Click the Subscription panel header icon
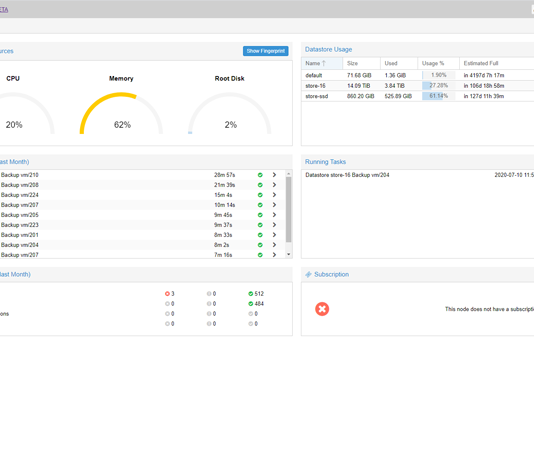 pos(308,274)
